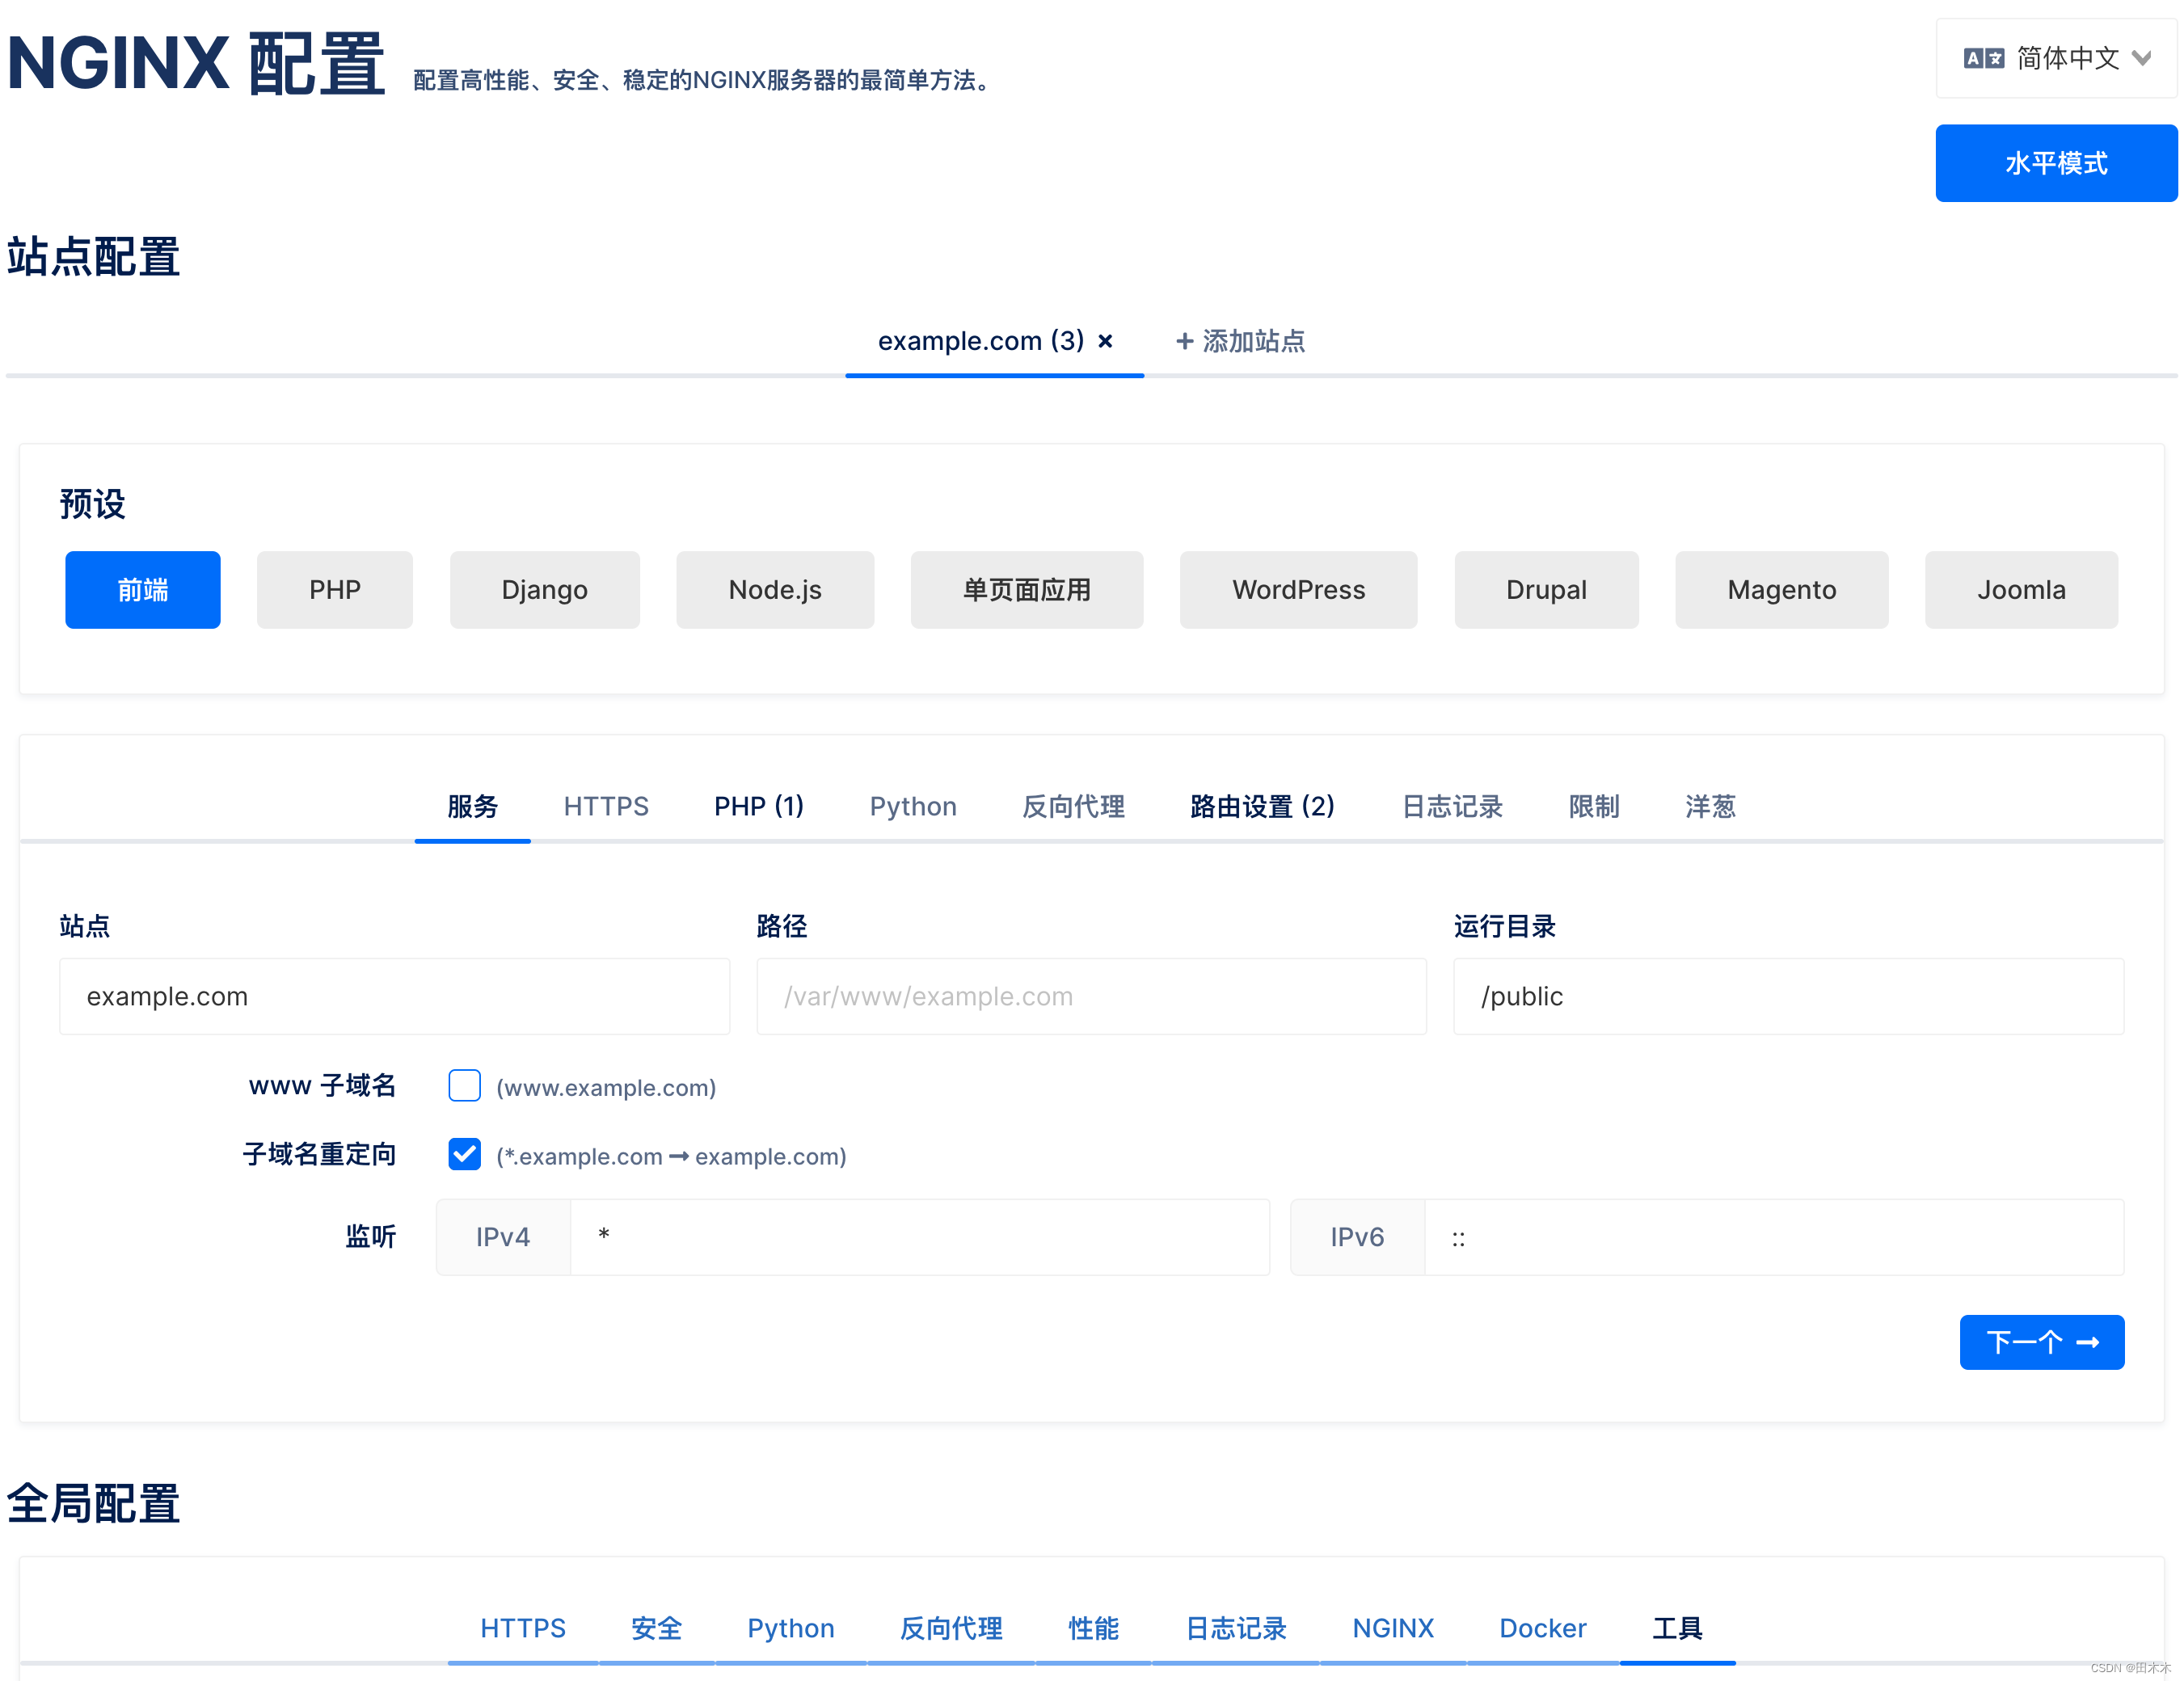Open the global 日志记录 tab

[1236, 1629]
